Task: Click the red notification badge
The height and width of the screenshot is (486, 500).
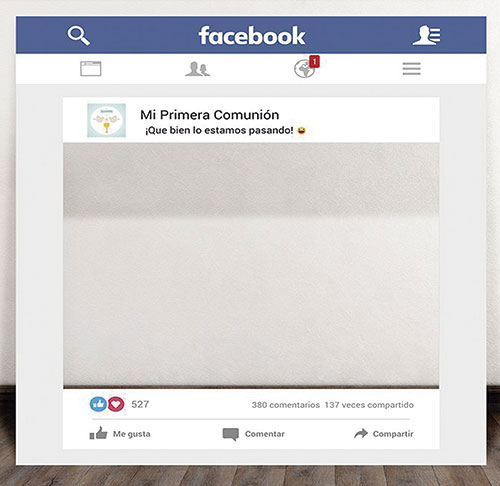Action: pyautogui.click(x=314, y=62)
